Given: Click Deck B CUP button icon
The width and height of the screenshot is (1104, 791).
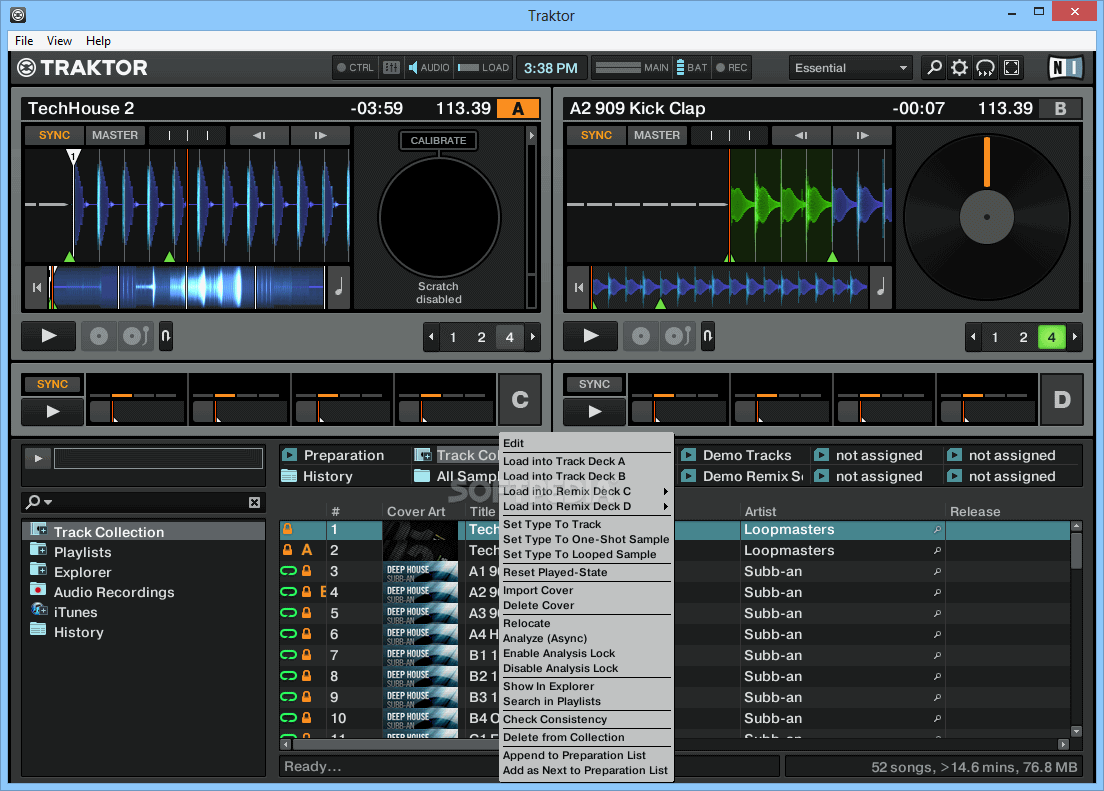Looking at the screenshot, I should (x=678, y=336).
